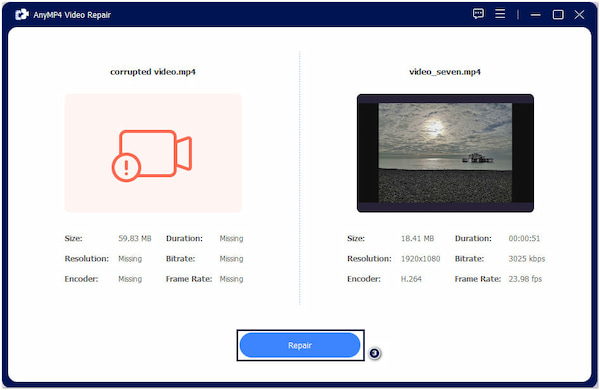
Task: Select the pale pink corrupted video placeholder
Action: click(x=153, y=153)
